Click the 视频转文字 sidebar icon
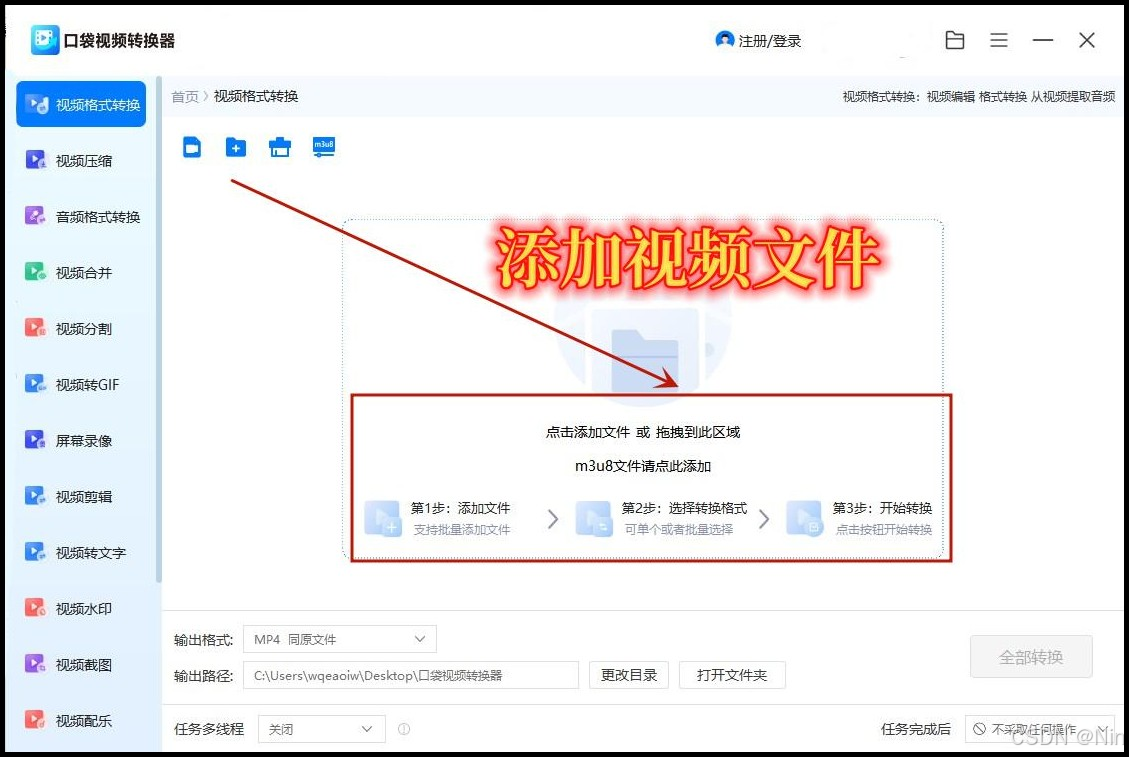The height and width of the screenshot is (757, 1129). pyautogui.click(x=35, y=552)
